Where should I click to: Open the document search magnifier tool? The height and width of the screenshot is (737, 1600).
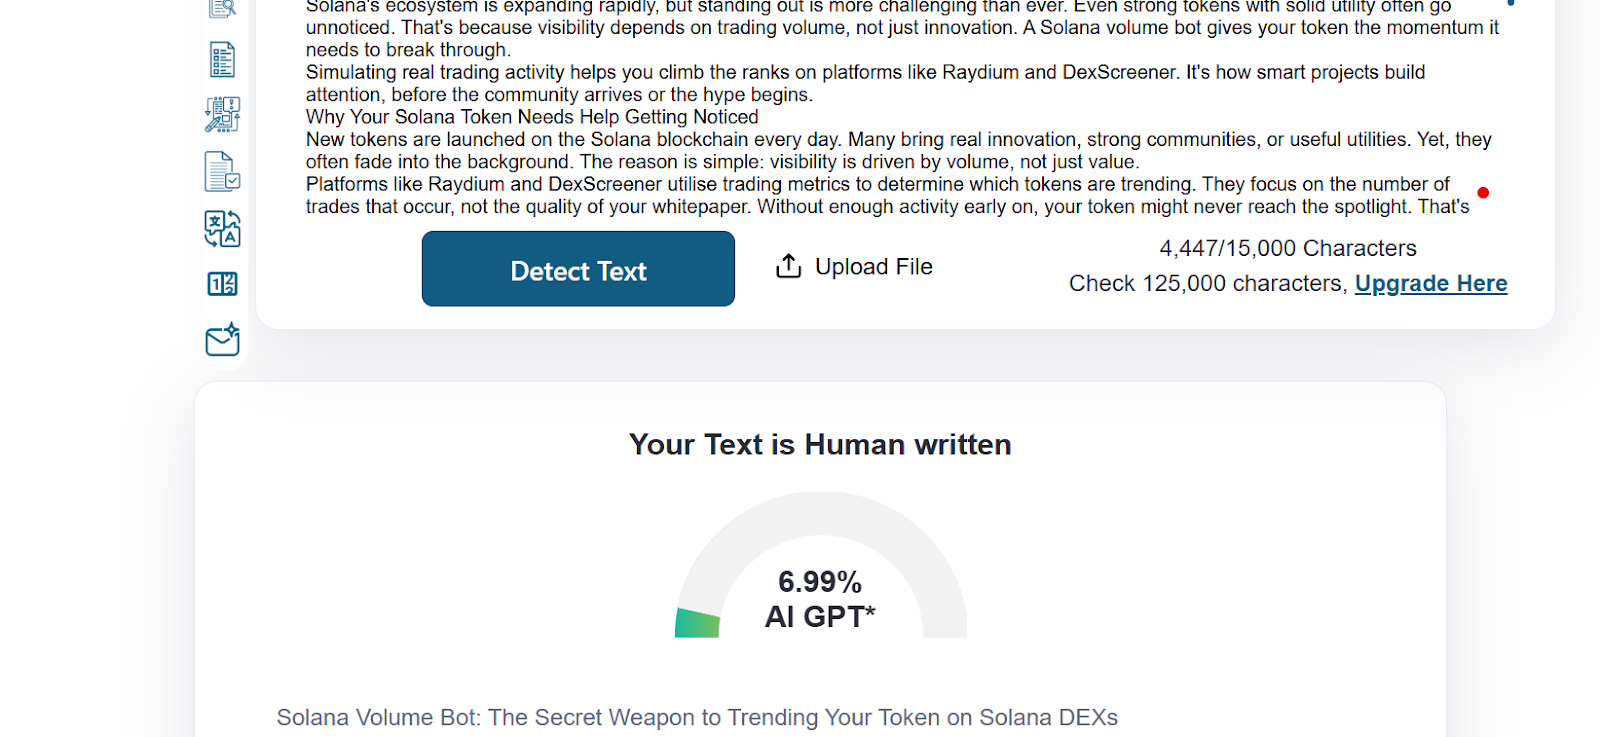coord(222,8)
